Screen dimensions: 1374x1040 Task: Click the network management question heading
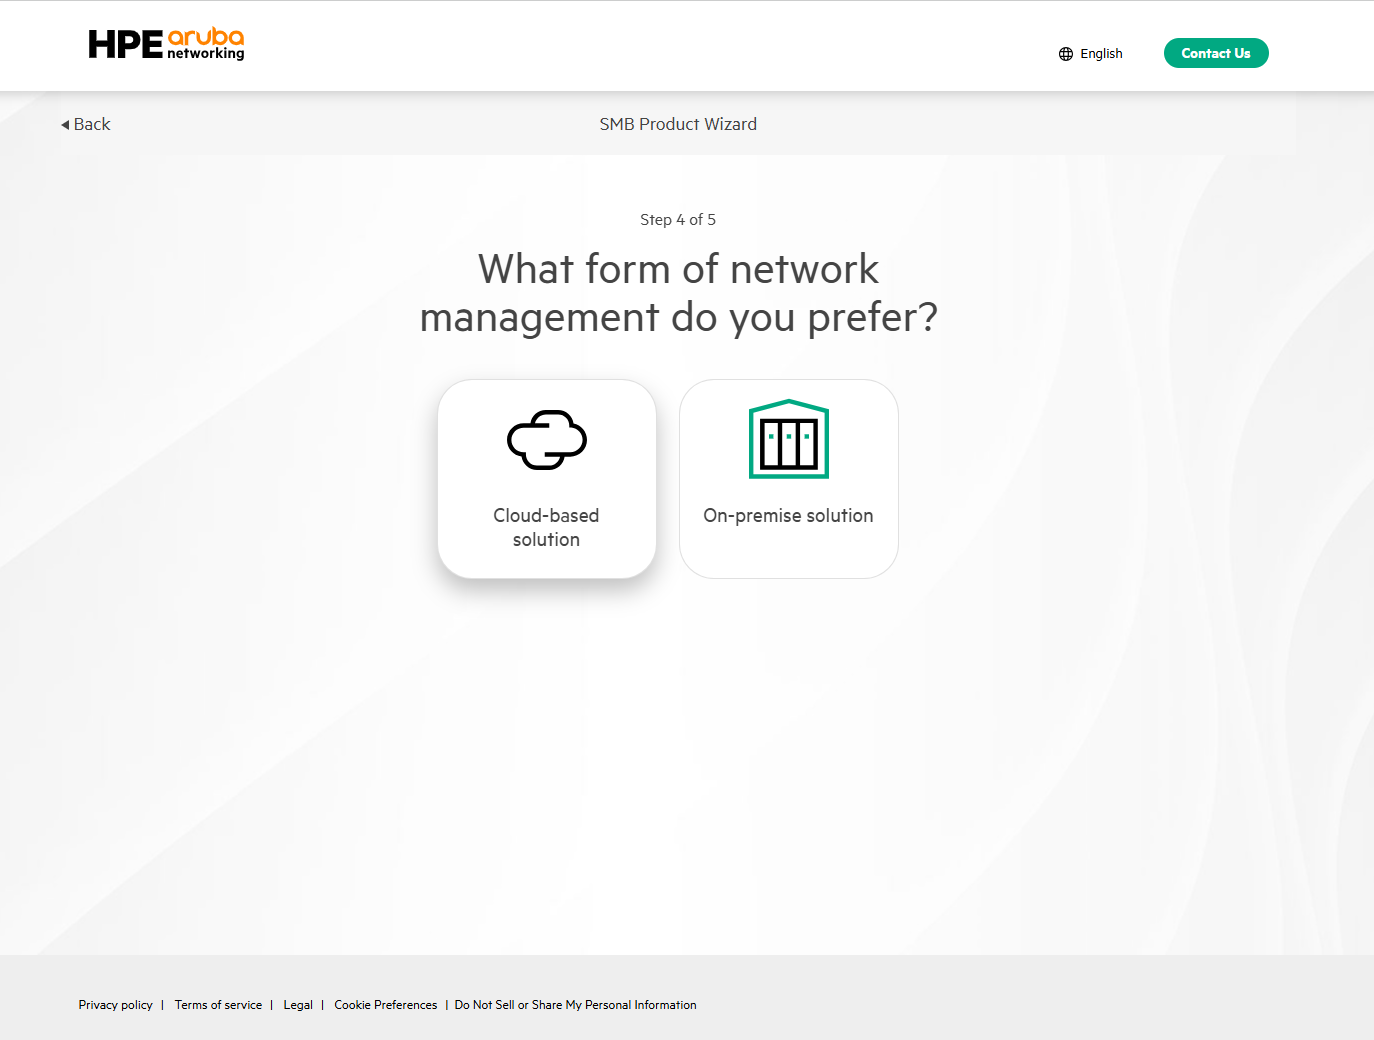tap(678, 294)
